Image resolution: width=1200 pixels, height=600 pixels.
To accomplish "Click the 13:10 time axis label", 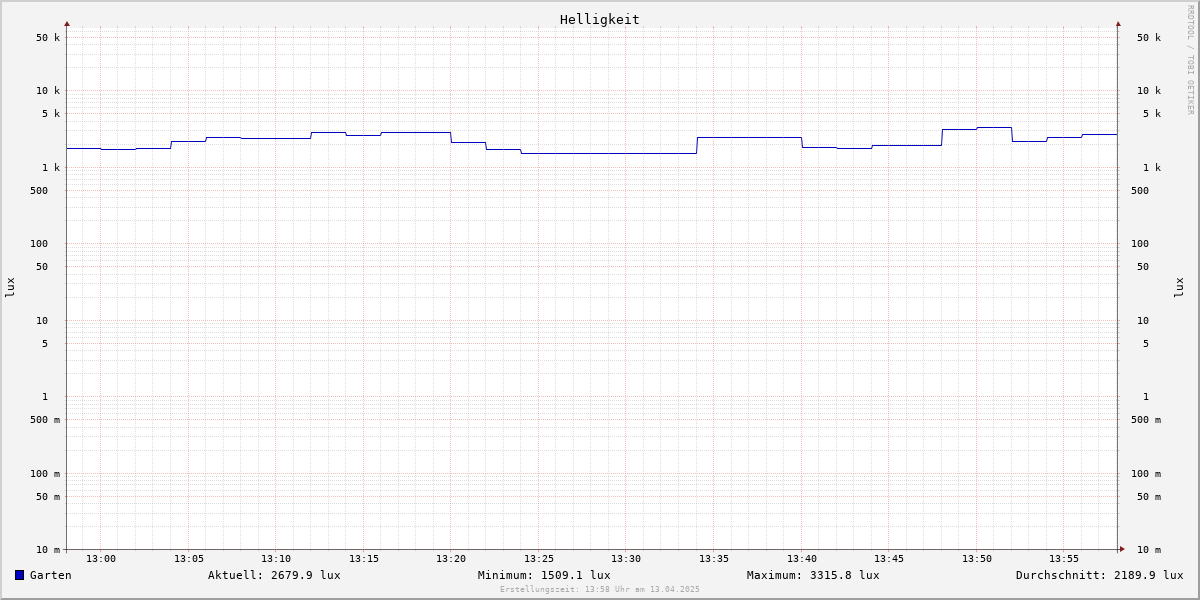I will coord(276,559).
